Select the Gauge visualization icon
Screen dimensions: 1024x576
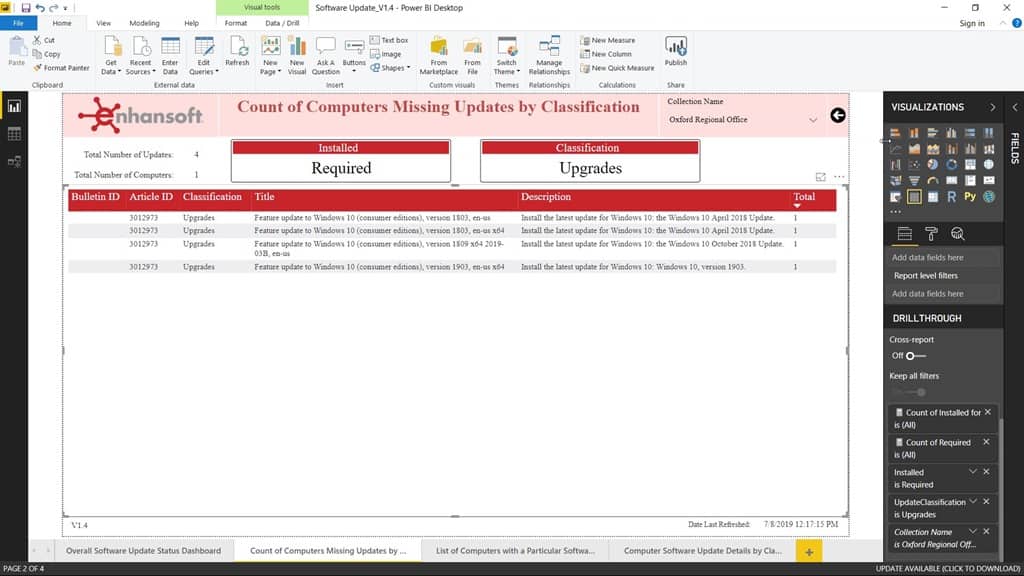[932, 181]
